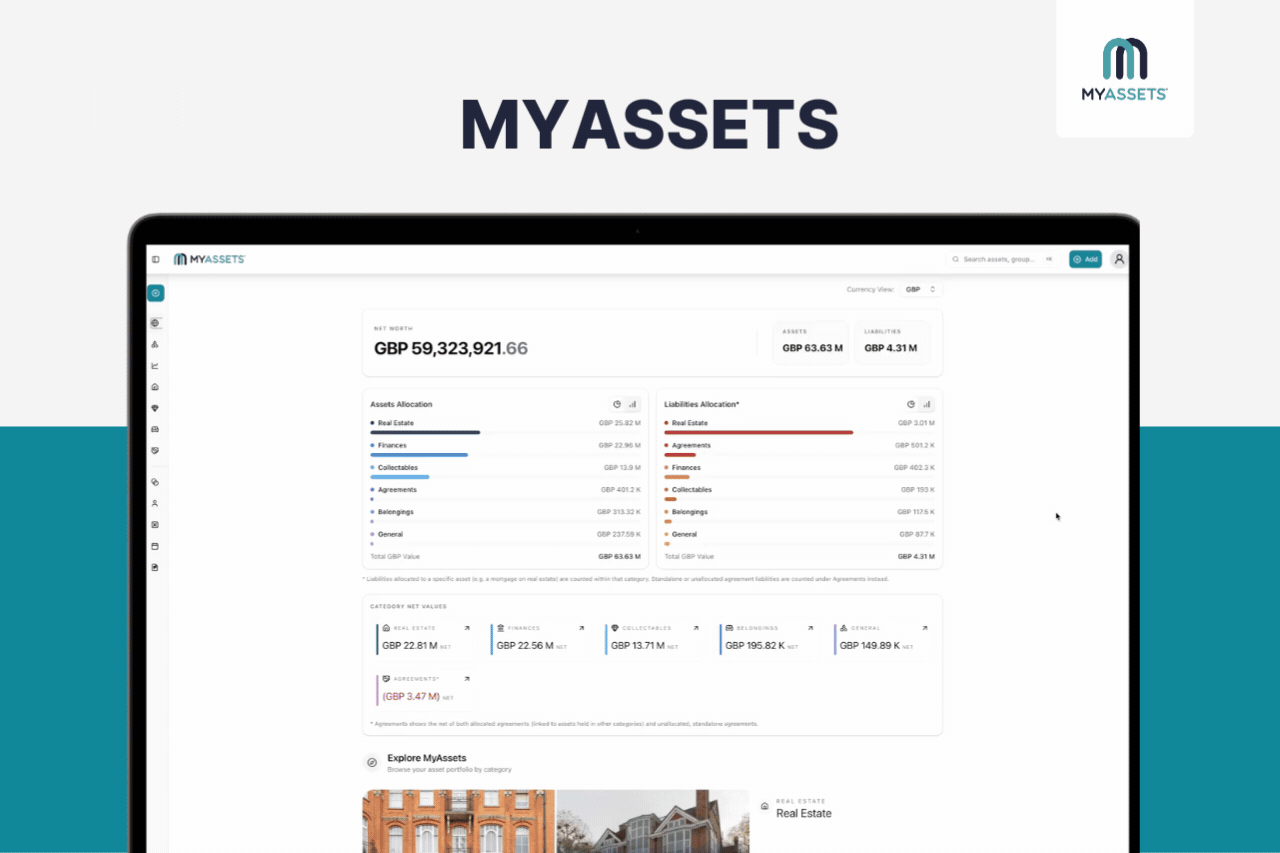
Task: Click the Real Estate bar in Assets Allocation
Action: tap(425, 433)
